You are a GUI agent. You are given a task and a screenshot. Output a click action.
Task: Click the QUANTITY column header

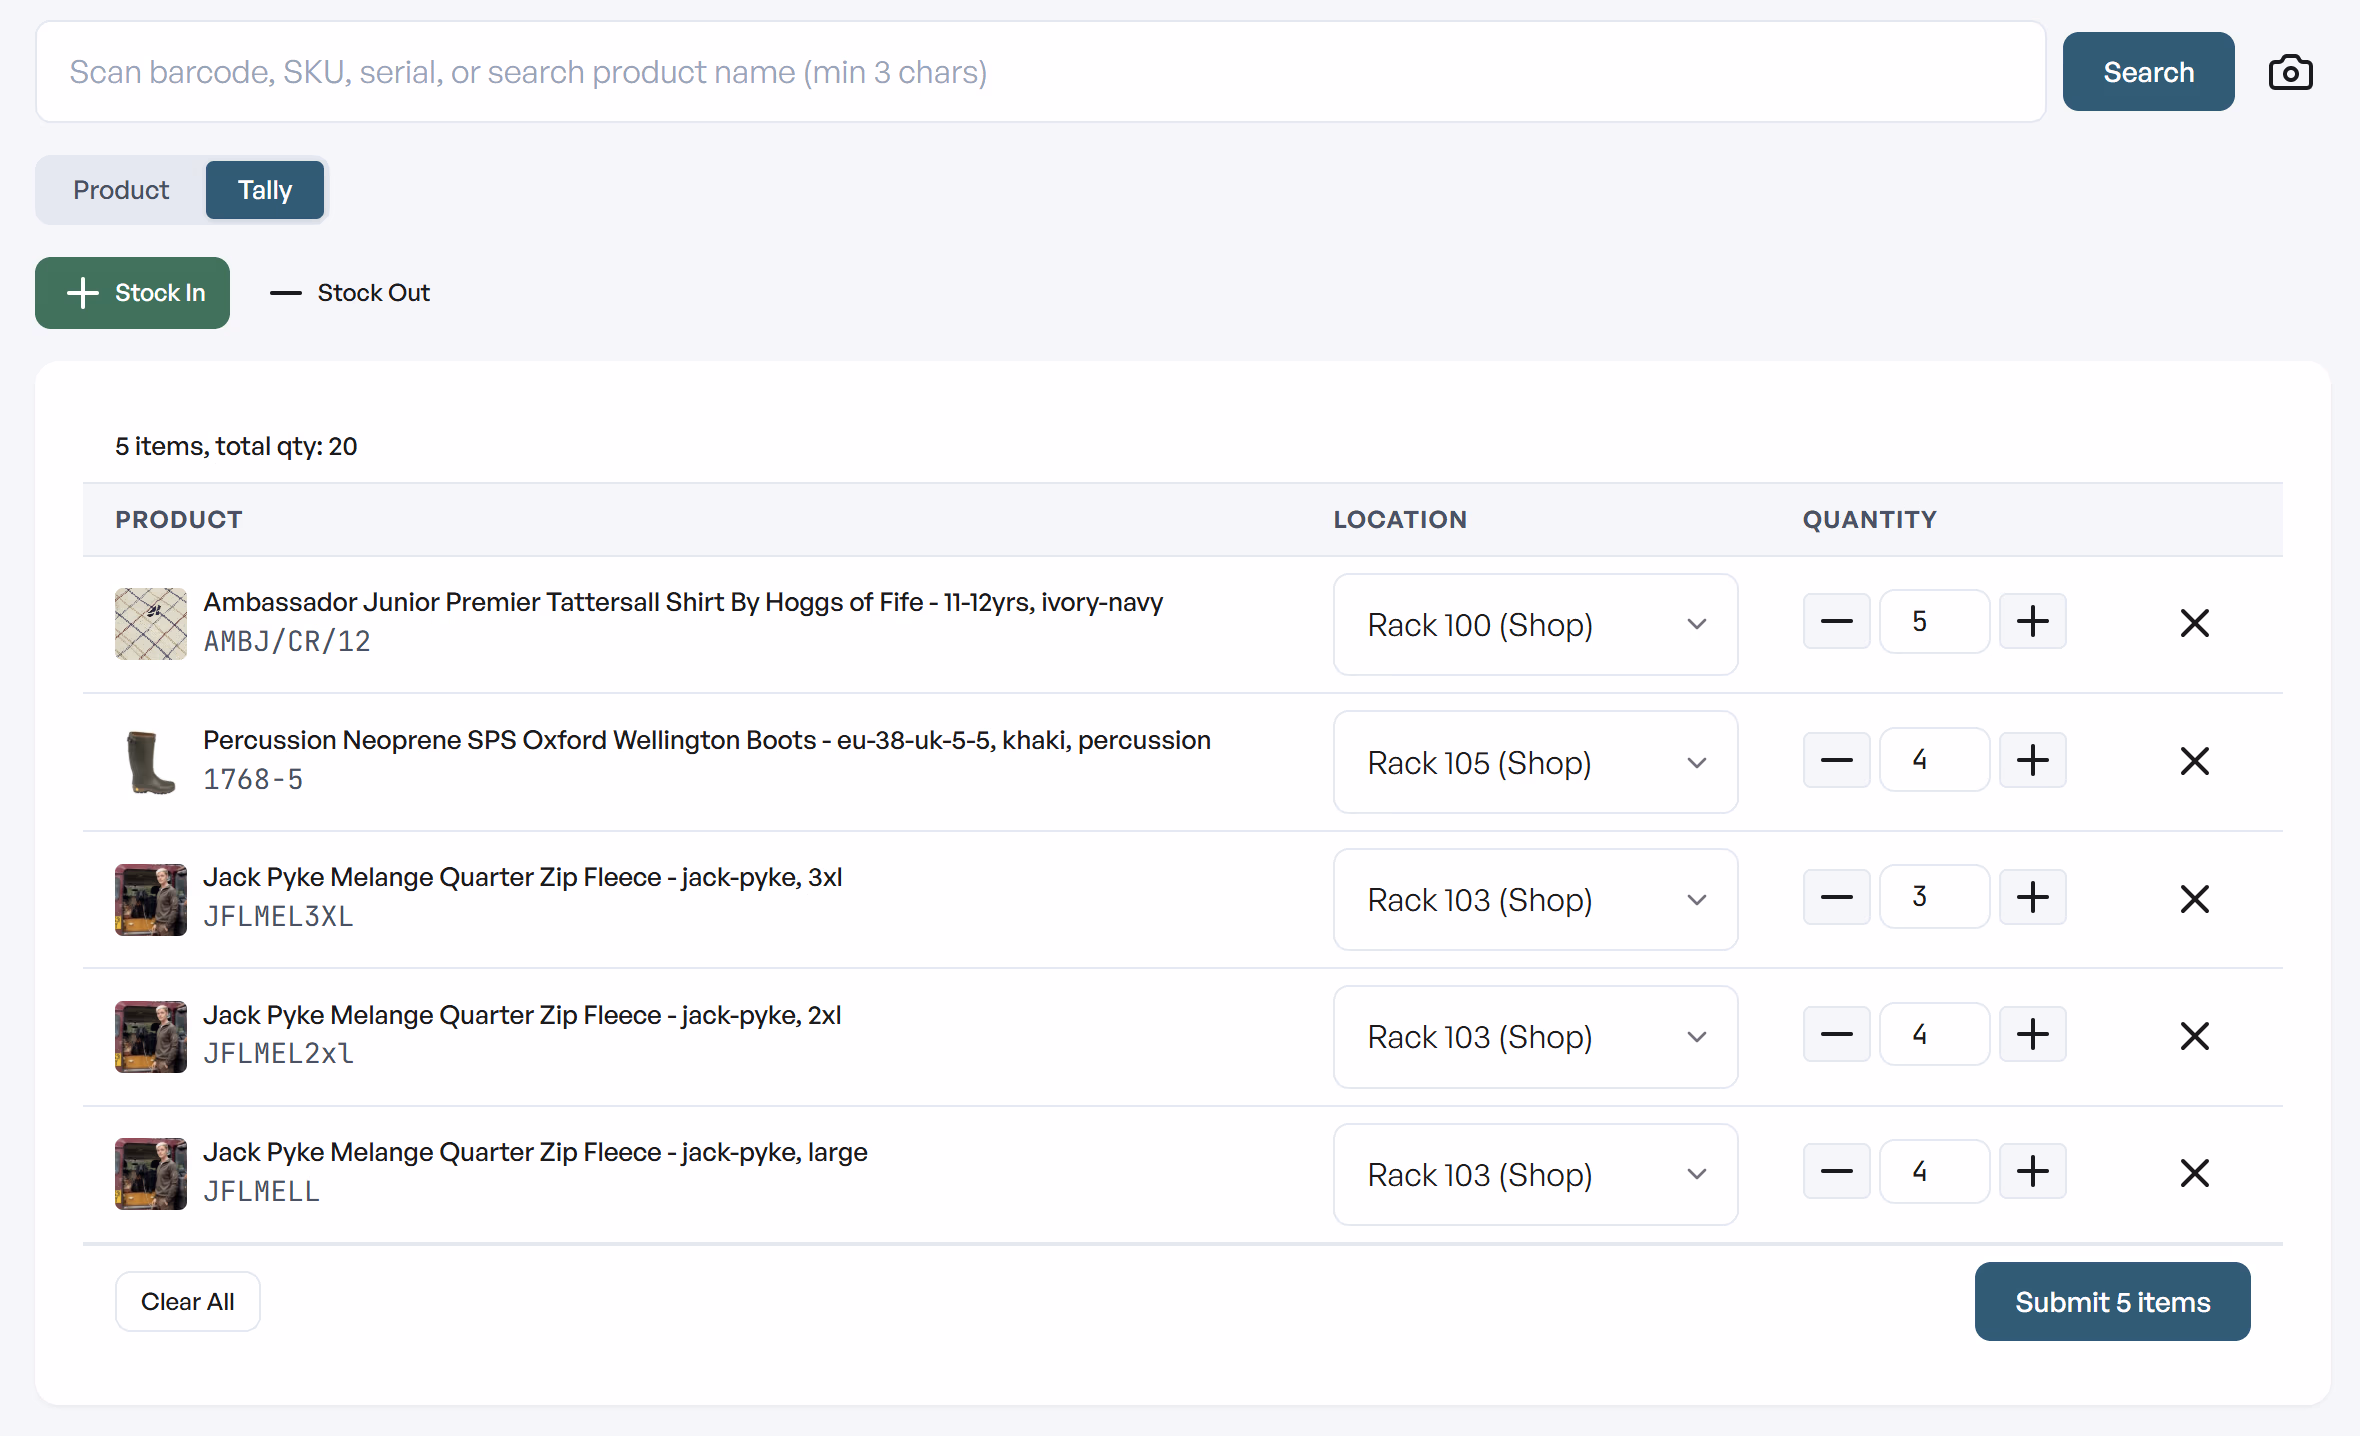click(x=1870, y=520)
